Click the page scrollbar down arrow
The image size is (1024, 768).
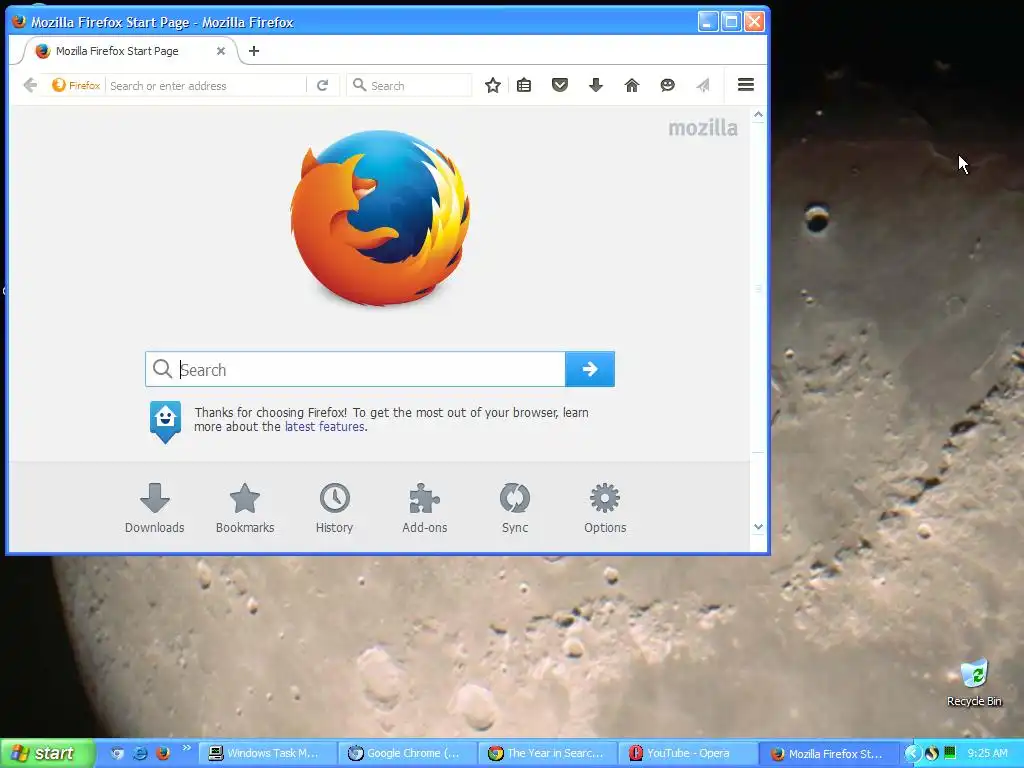pyautogui.click(x=758, y=526)
